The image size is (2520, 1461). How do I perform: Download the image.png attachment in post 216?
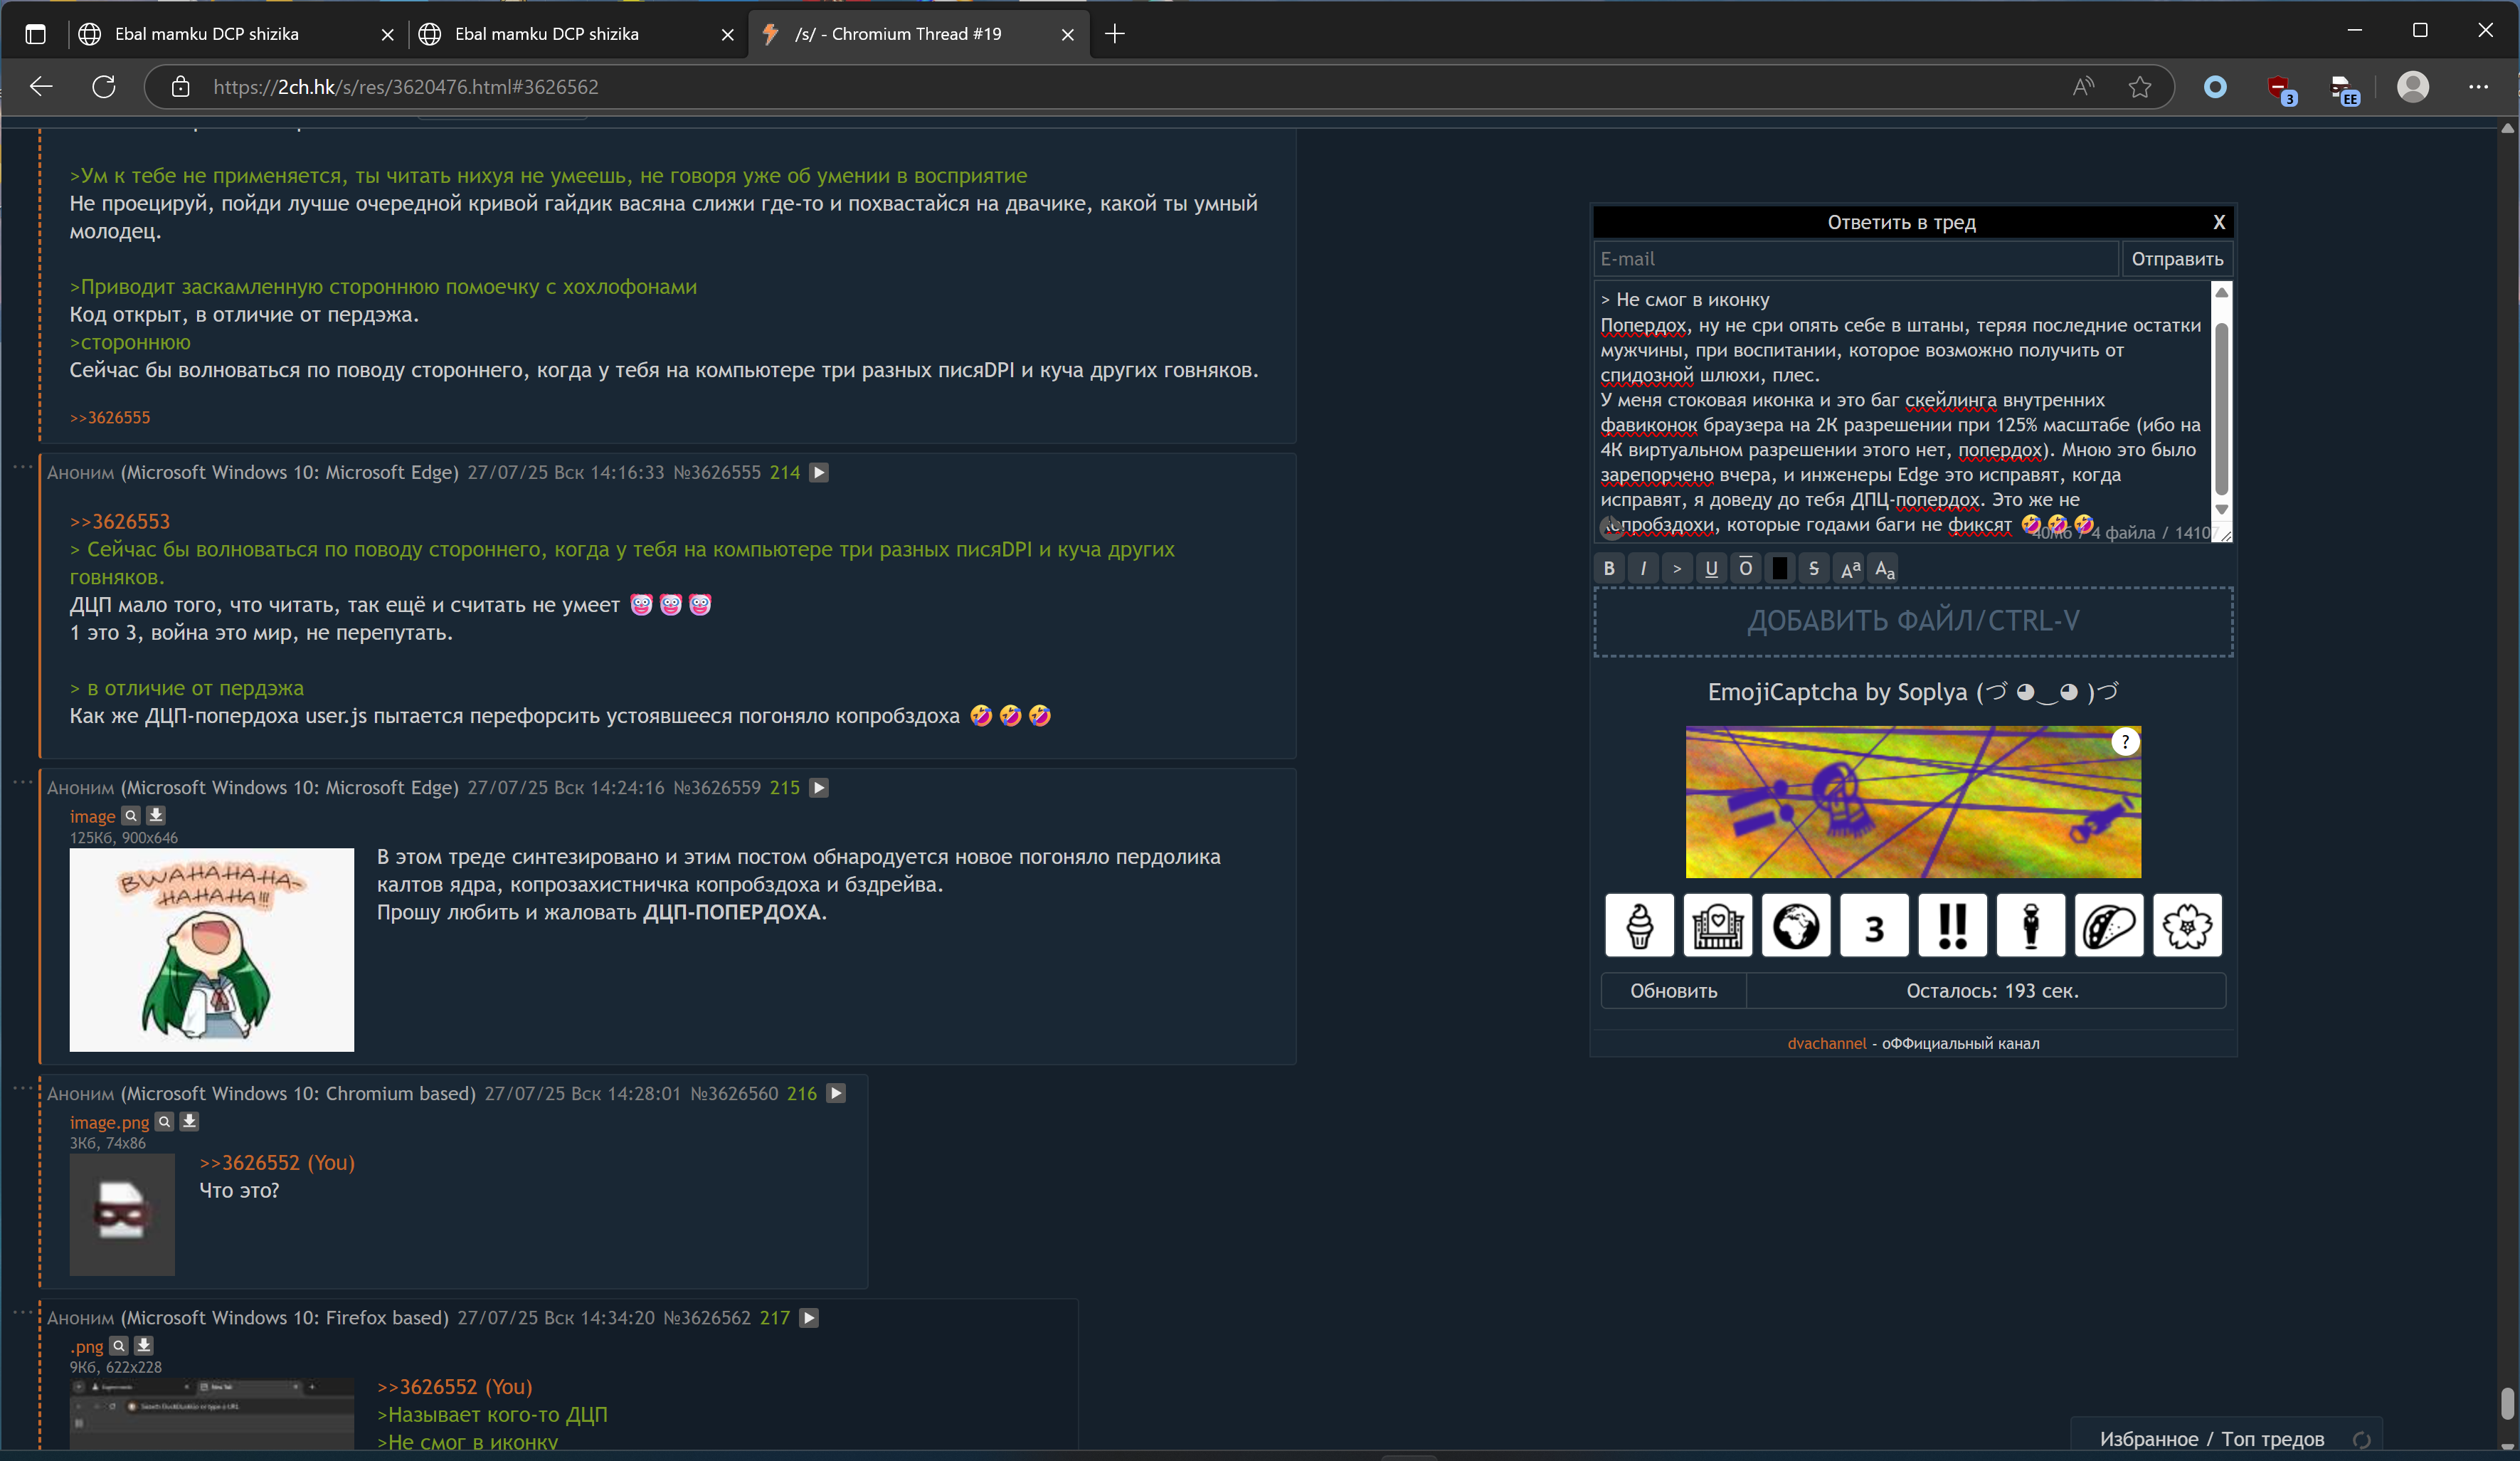click(189, 1121)
